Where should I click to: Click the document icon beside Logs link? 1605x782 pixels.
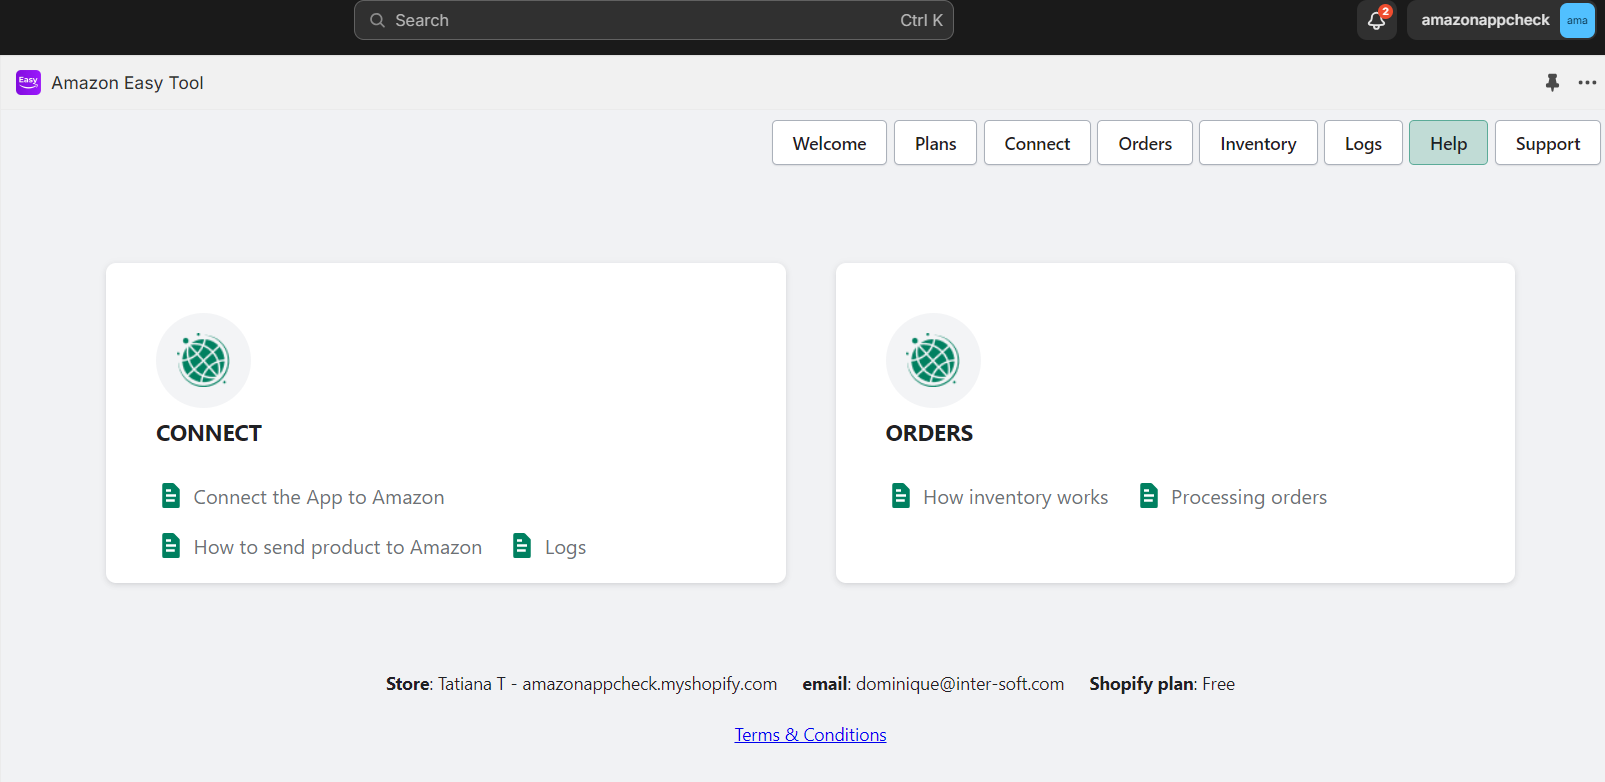tap(522, 546)
